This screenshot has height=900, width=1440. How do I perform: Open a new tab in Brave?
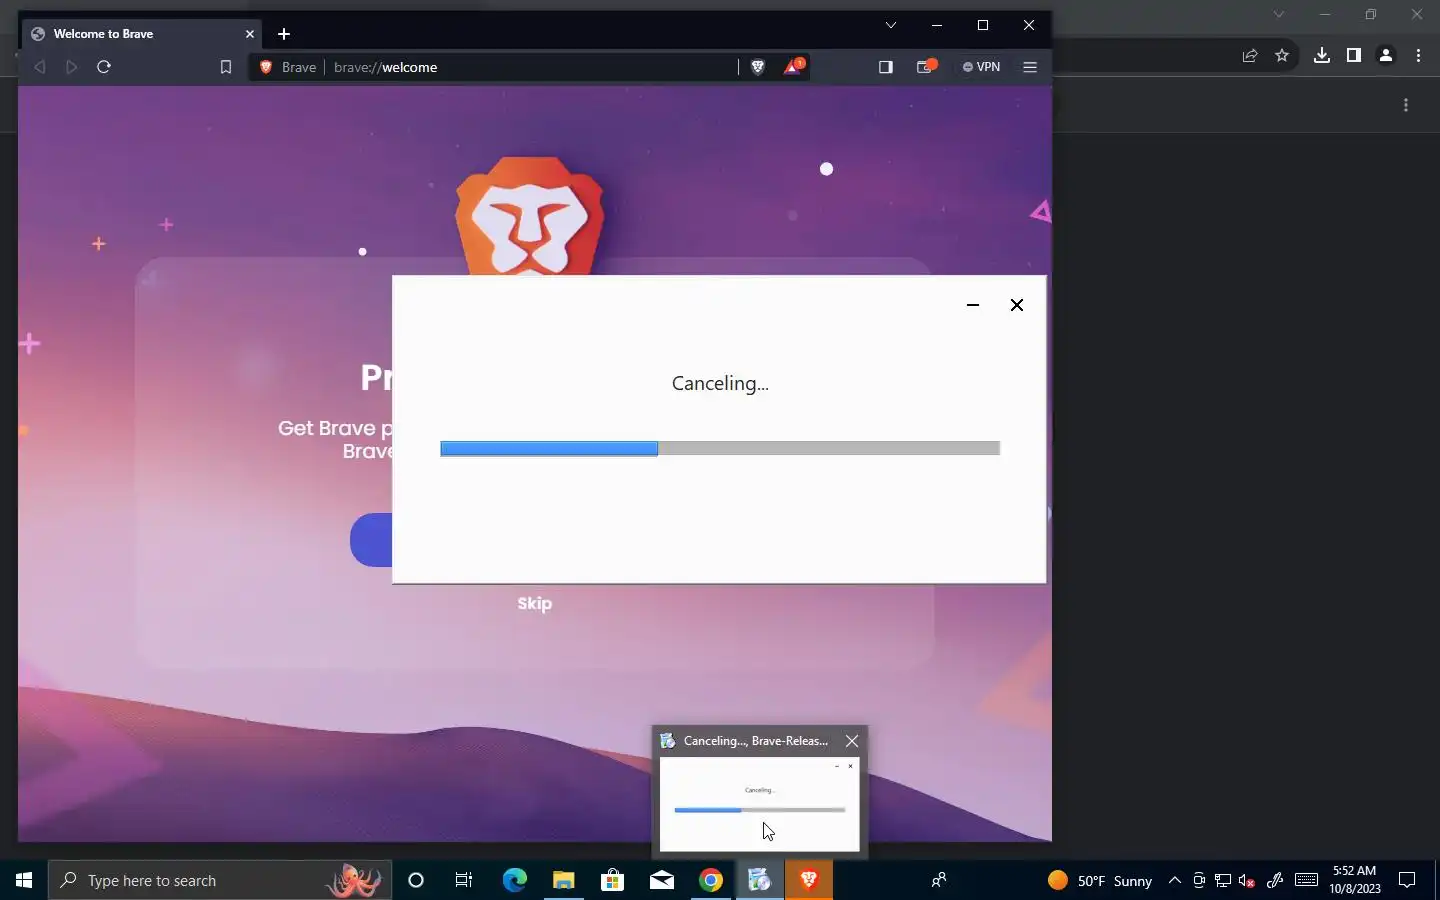[284, 34]
